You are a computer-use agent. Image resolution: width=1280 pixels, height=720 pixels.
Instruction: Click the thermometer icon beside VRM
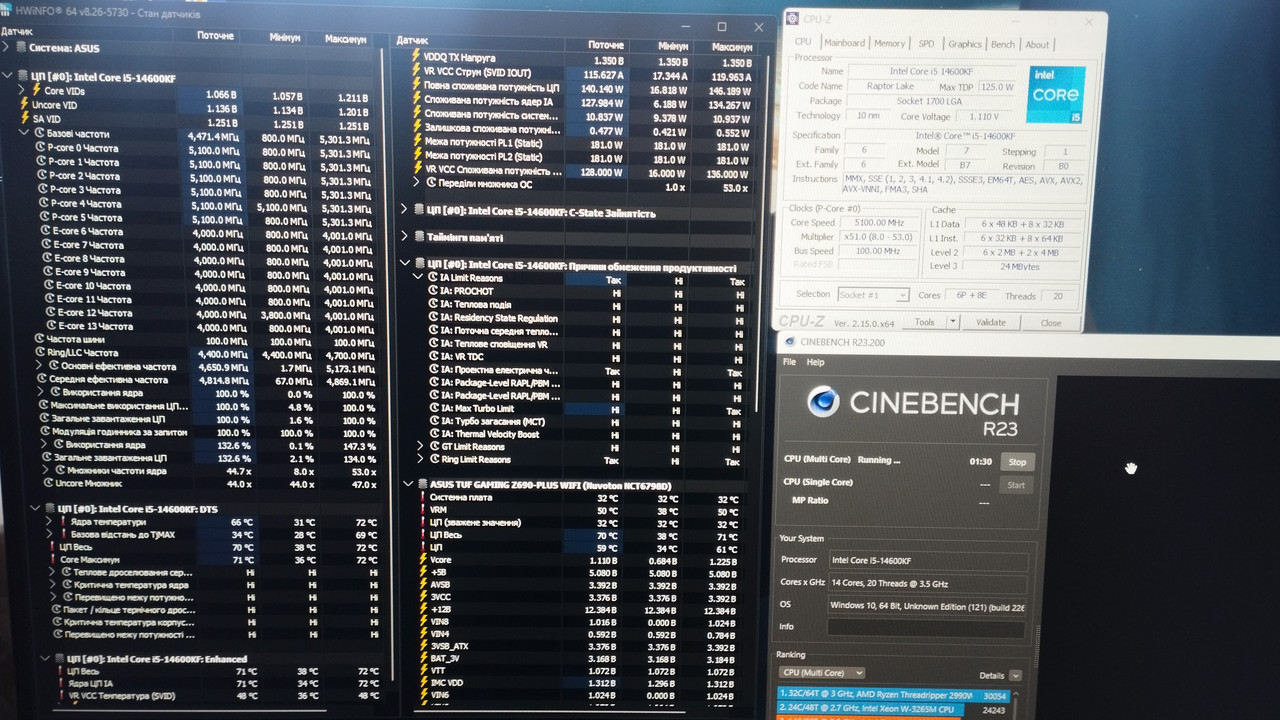click(x=423, y=510)
